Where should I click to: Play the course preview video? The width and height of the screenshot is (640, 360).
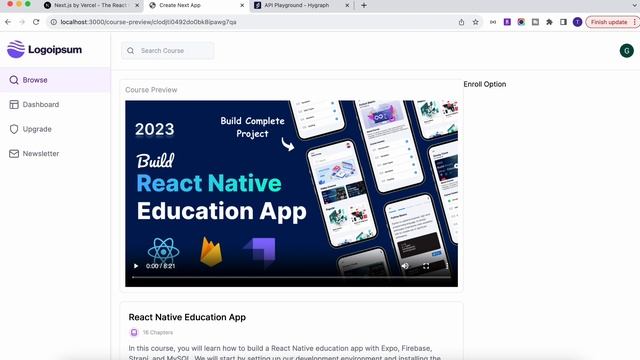click(x=136, y=266)
